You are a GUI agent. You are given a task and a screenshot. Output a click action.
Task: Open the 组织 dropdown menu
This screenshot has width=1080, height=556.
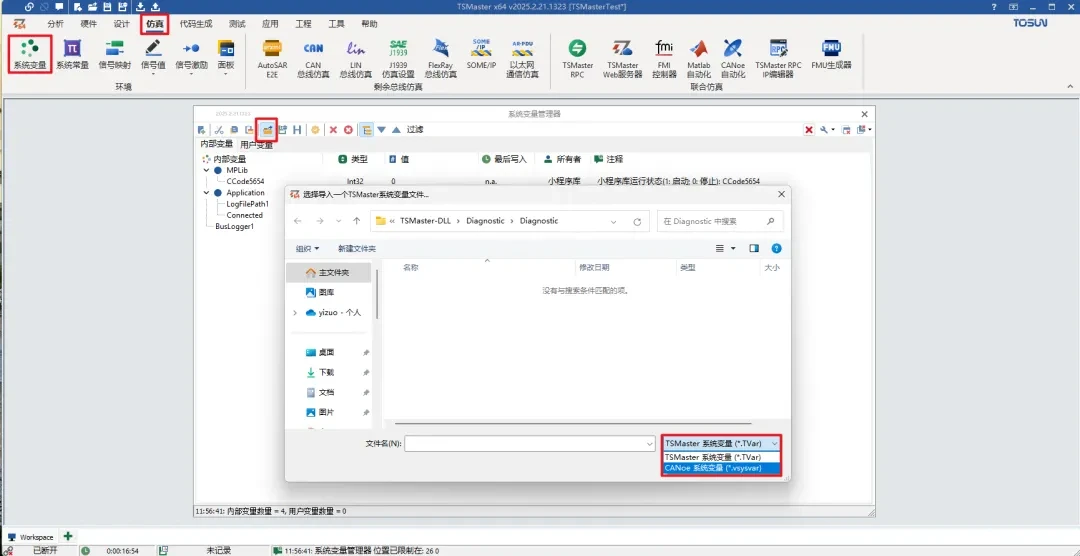point(308,248)
